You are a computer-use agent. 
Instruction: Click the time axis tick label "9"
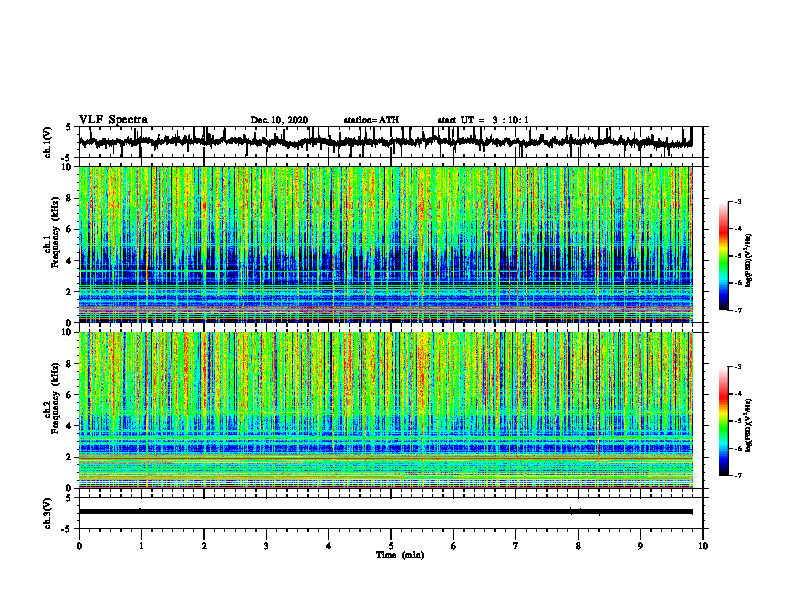click(640, 546)
